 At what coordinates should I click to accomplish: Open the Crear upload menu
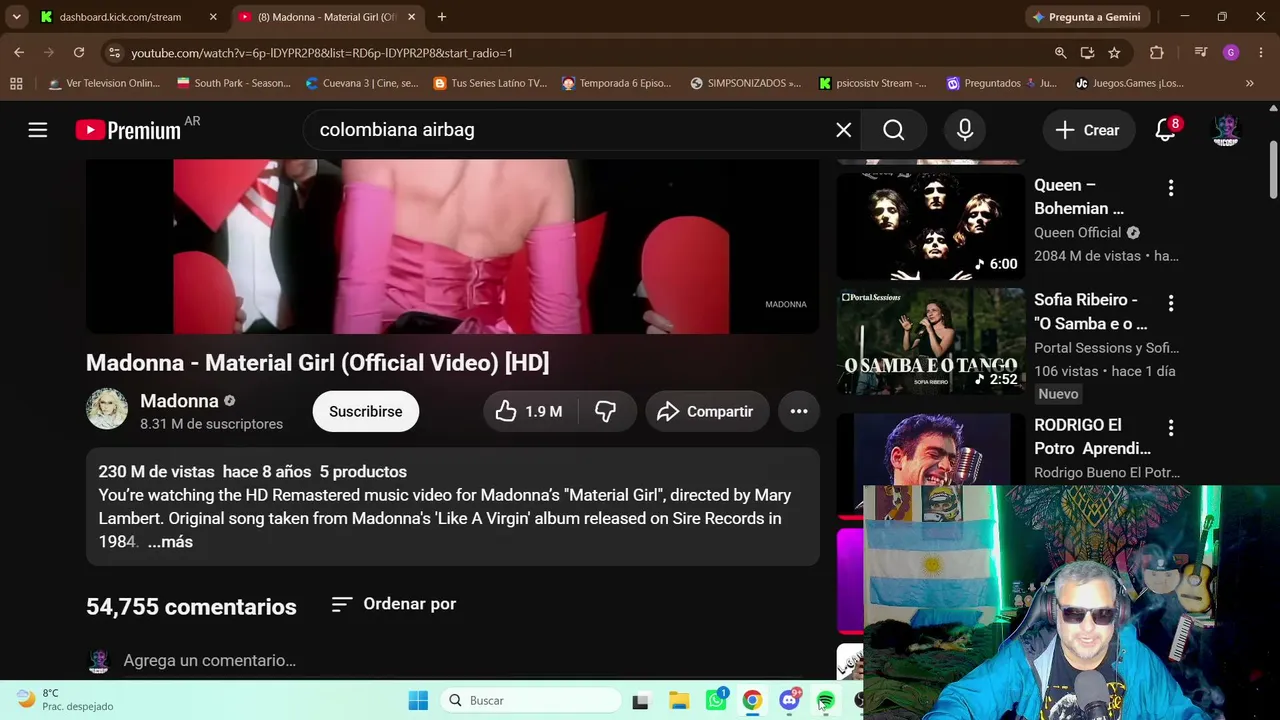tap(1088, 130)
